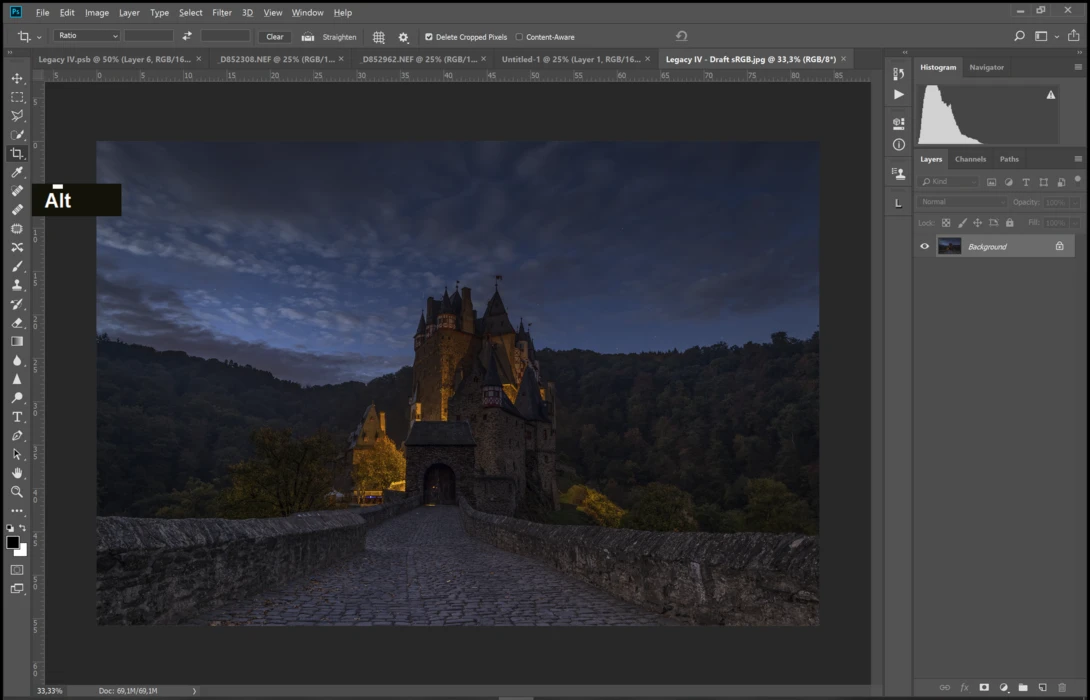Open the Normal blend mode dropdown
Viewport: 1090px width, 700px height.
tap(961, 202)
